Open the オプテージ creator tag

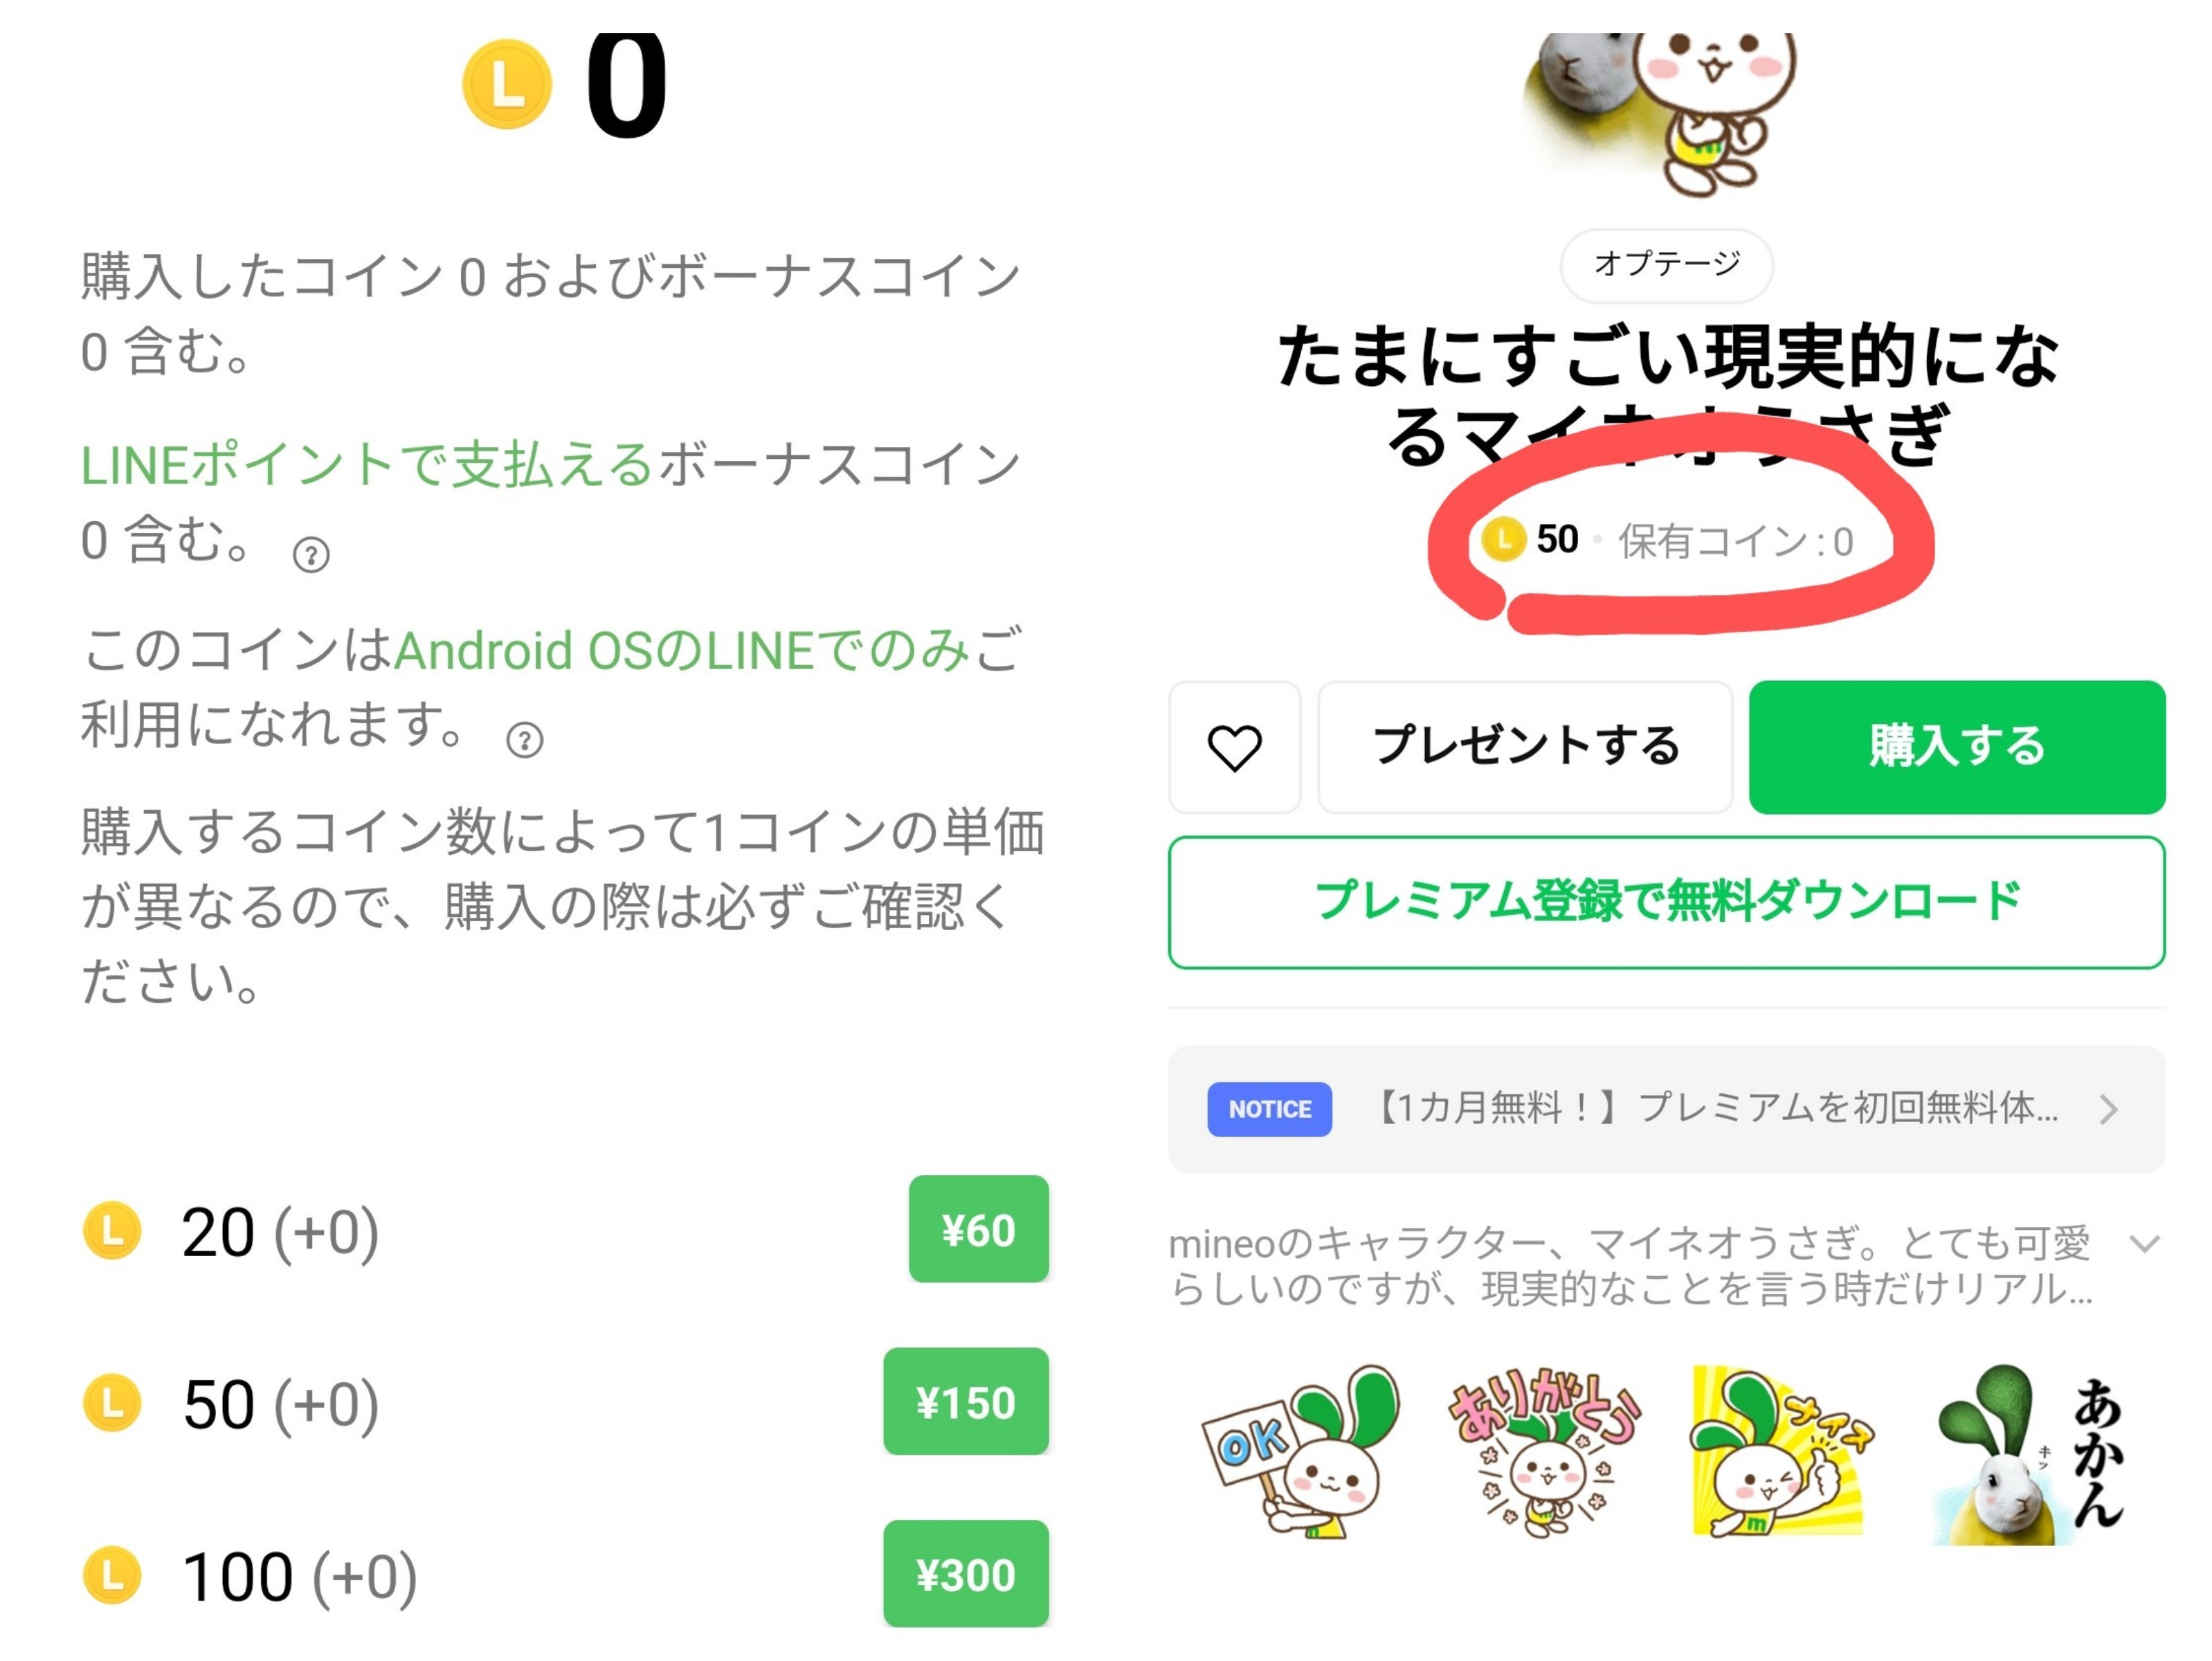(x=1667, y=265)
